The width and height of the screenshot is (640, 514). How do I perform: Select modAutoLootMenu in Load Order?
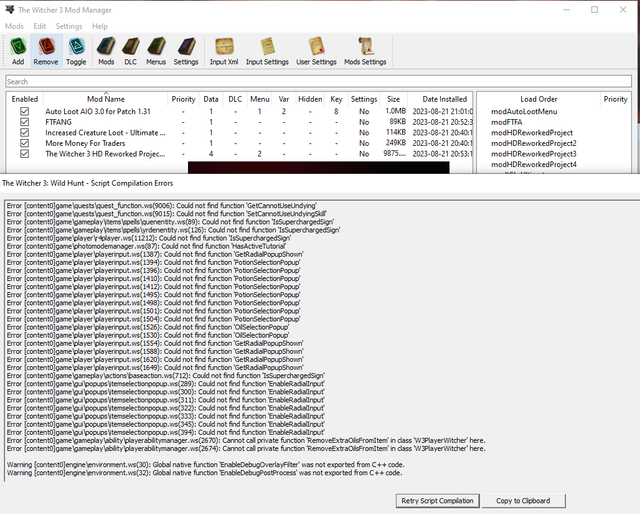point(524,111)
